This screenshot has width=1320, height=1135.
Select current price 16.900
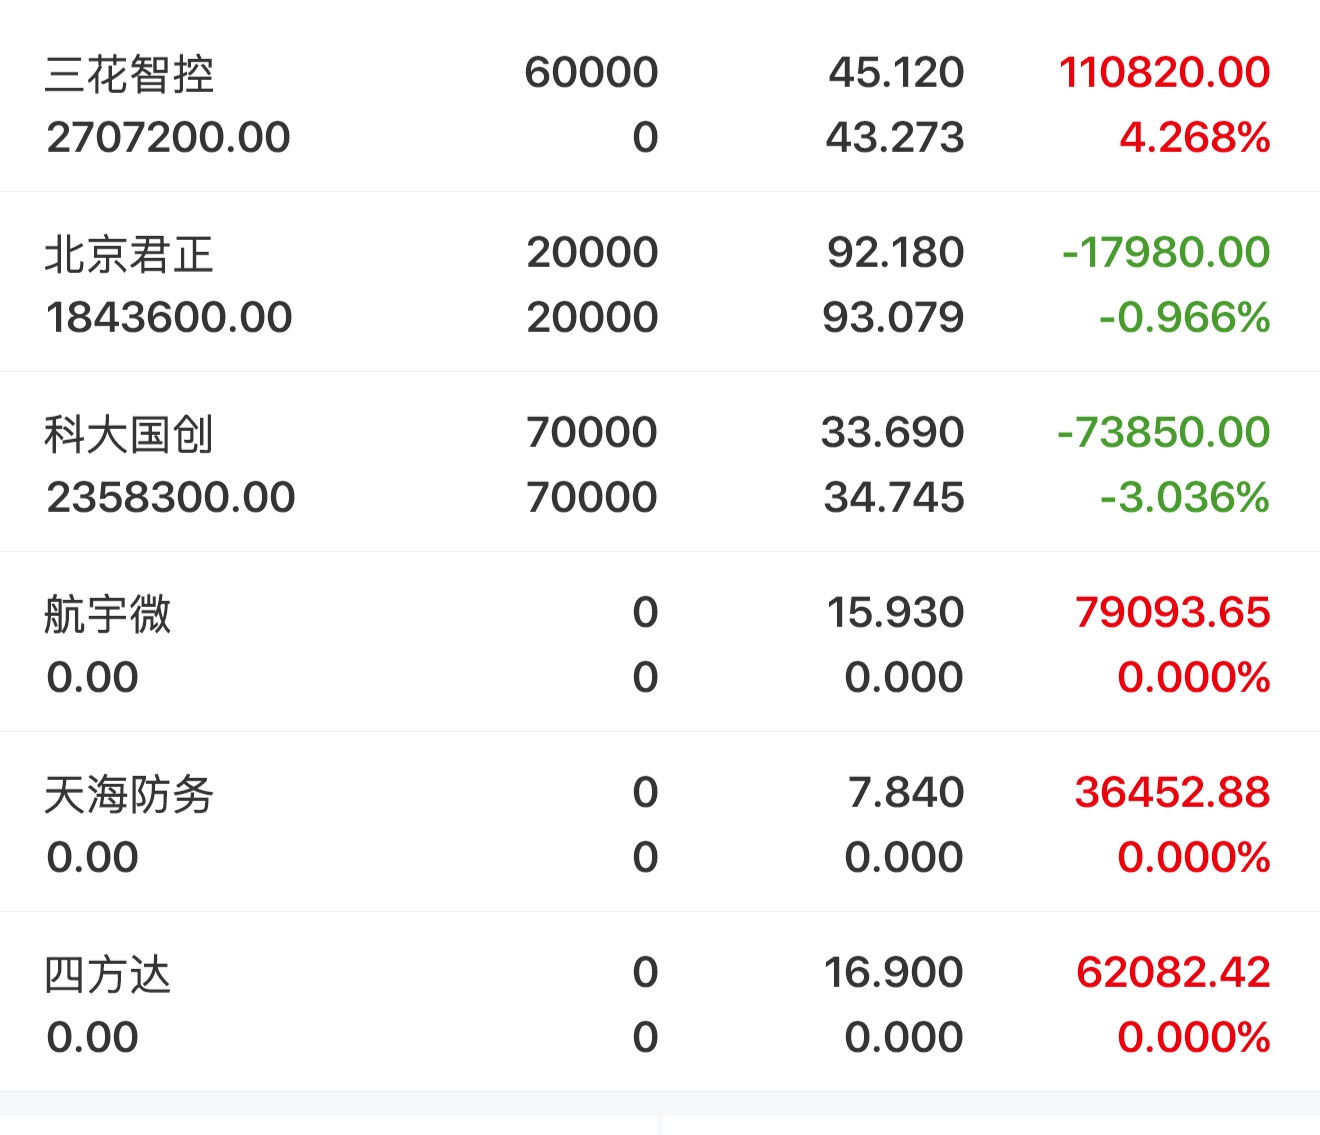pos(893,972)
